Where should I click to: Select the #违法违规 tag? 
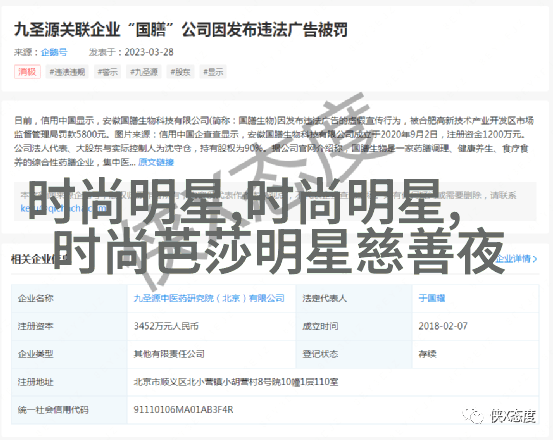point(67,72)
